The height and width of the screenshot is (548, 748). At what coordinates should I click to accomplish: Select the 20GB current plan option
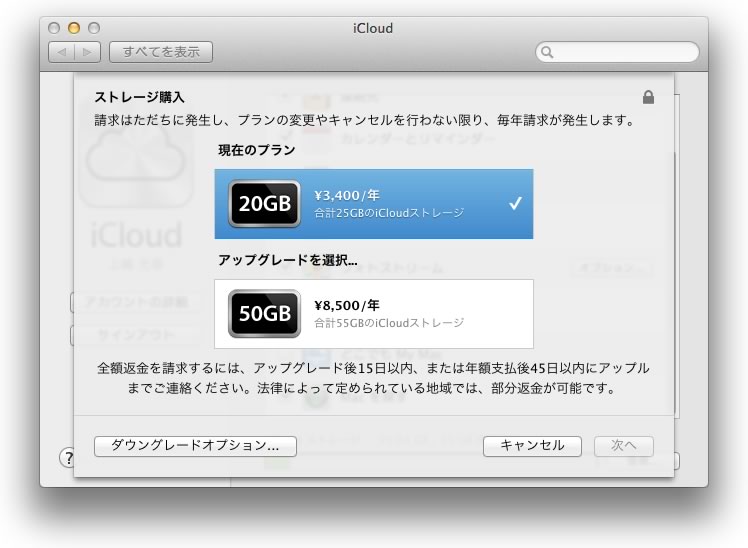[x=374, y=204]
